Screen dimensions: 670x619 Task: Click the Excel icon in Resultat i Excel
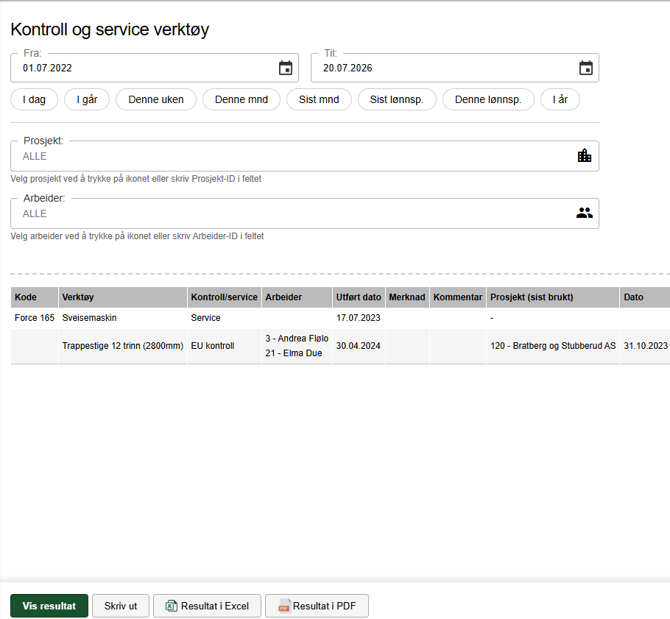pyautogui.click(x=171, y=606)
